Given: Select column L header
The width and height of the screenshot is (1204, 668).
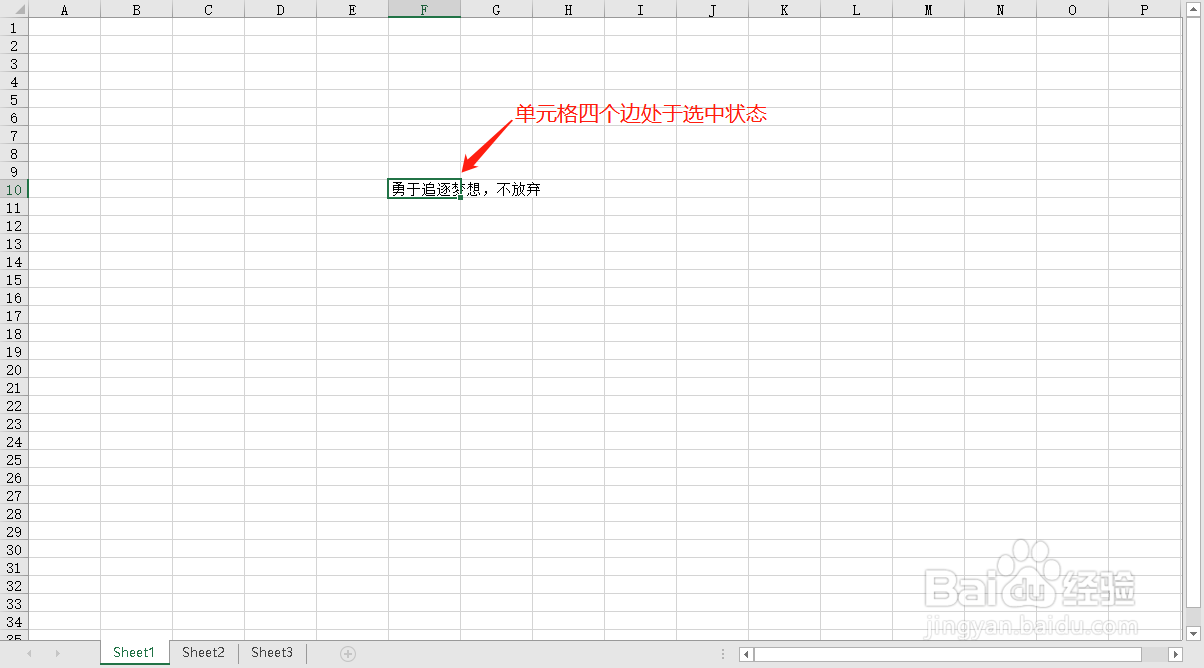Looking at the screenshot, I should (856, 9).
